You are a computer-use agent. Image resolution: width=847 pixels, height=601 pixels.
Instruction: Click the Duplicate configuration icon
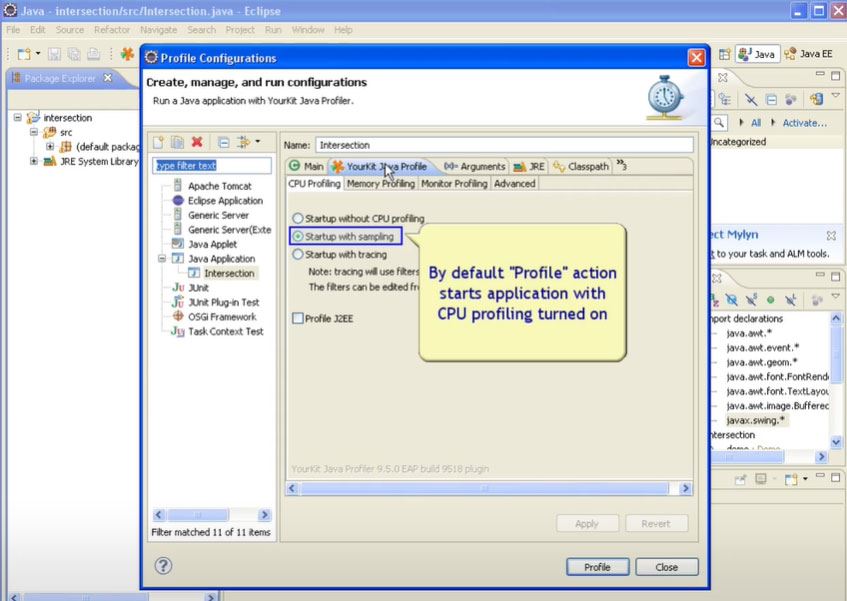click(177, 143)
